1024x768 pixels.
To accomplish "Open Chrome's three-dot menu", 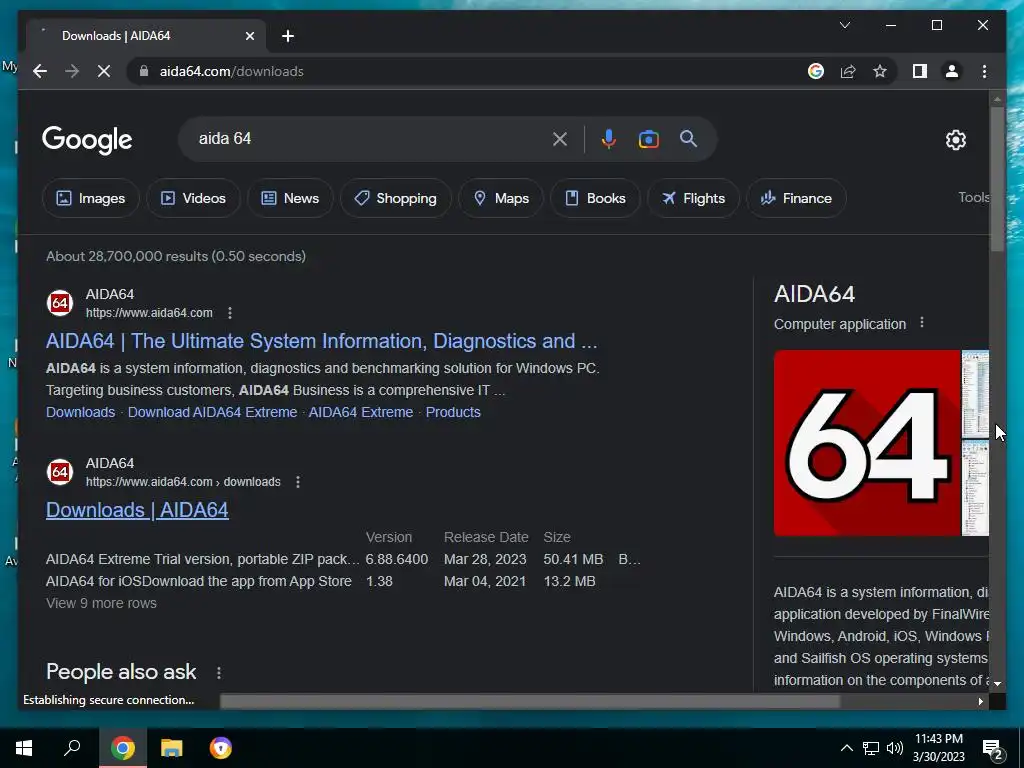I will (984, 71).
